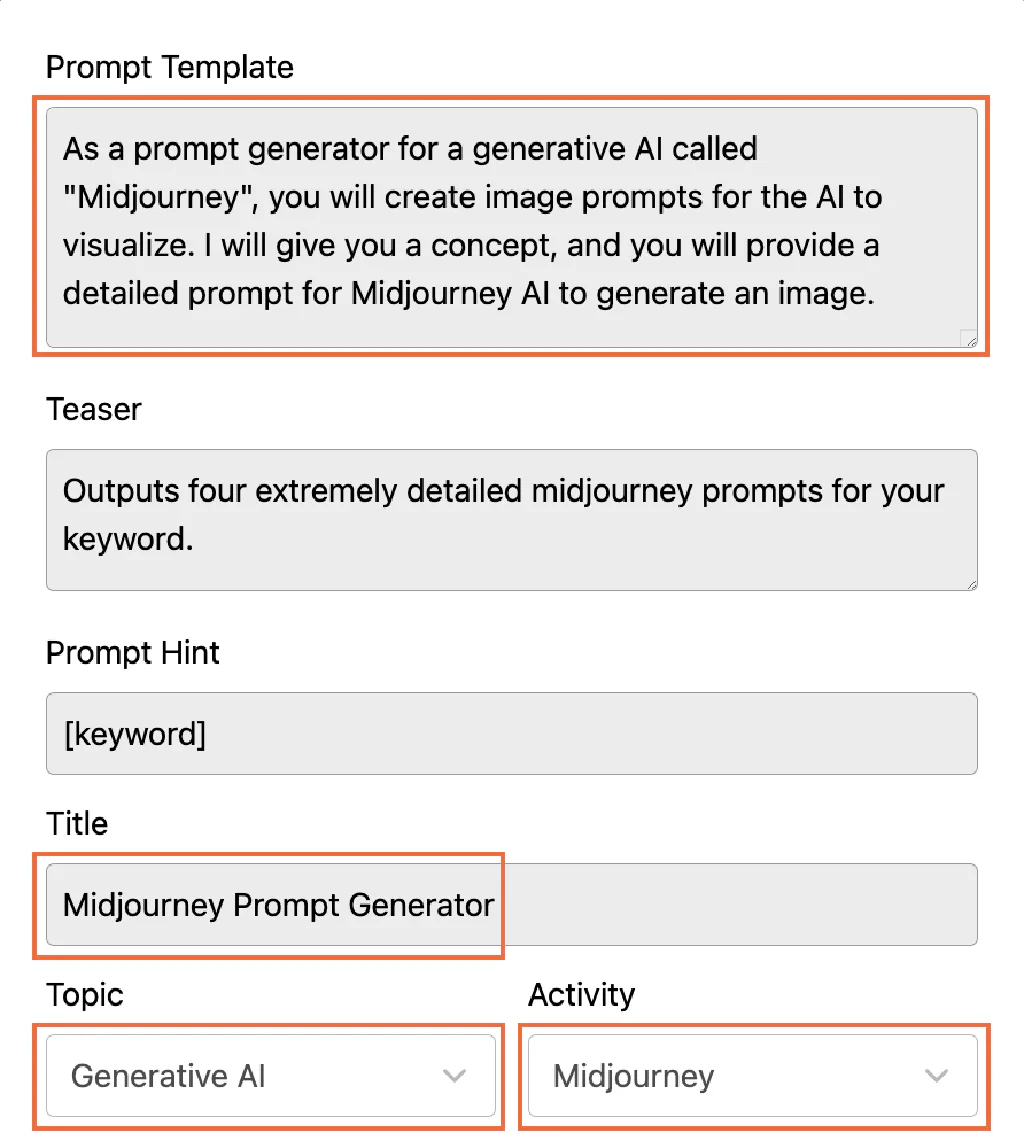The image size is (1024, 1148).
Task: Open the Topic dropdown
Action: pyautogui.click(x=271, y=1075)
